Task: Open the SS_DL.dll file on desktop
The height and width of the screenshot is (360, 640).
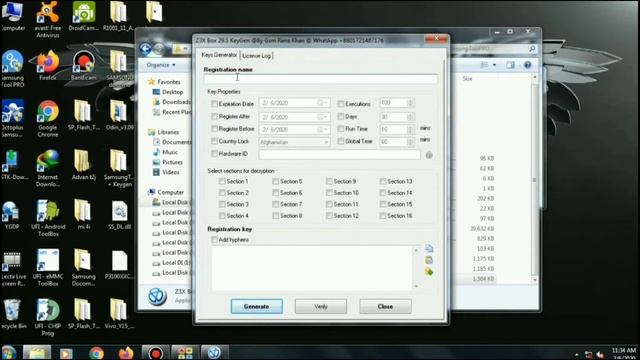Action: [119, 215]
